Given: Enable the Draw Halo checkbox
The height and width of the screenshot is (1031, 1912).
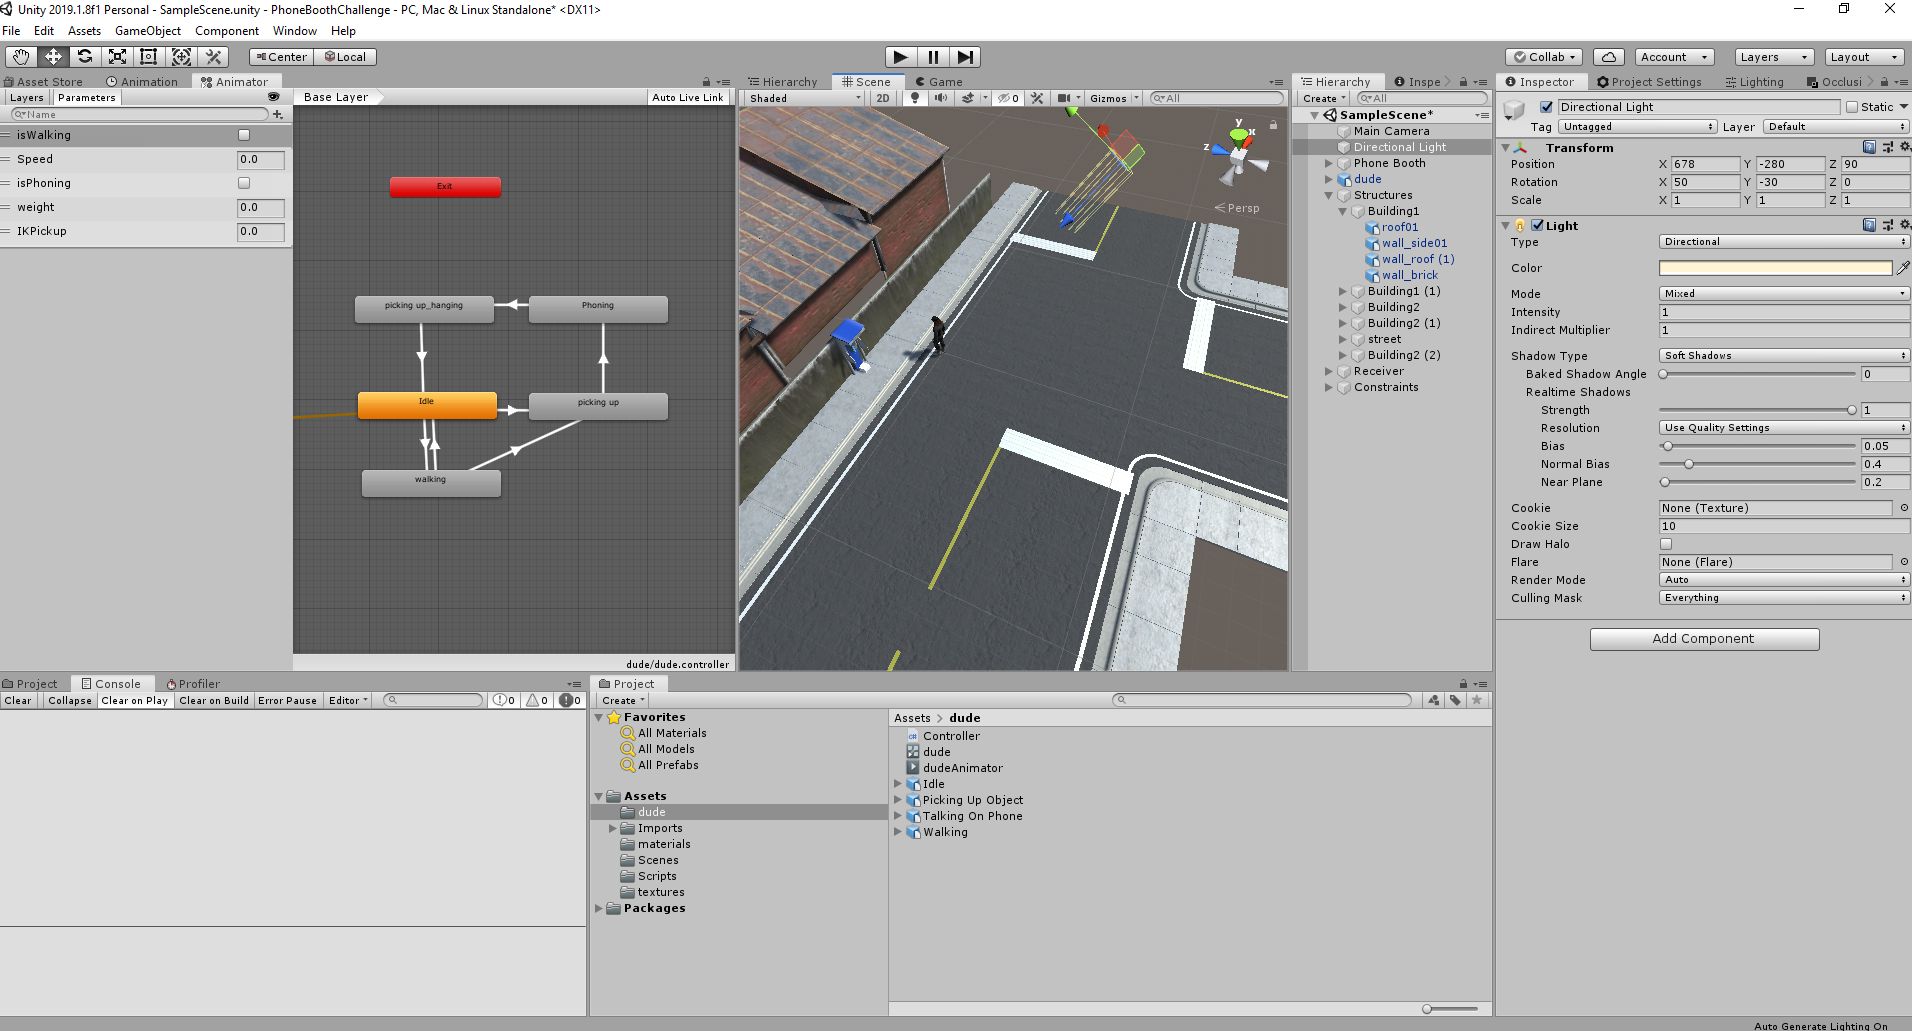Looking at the screenshot, I should (1666, 544).
